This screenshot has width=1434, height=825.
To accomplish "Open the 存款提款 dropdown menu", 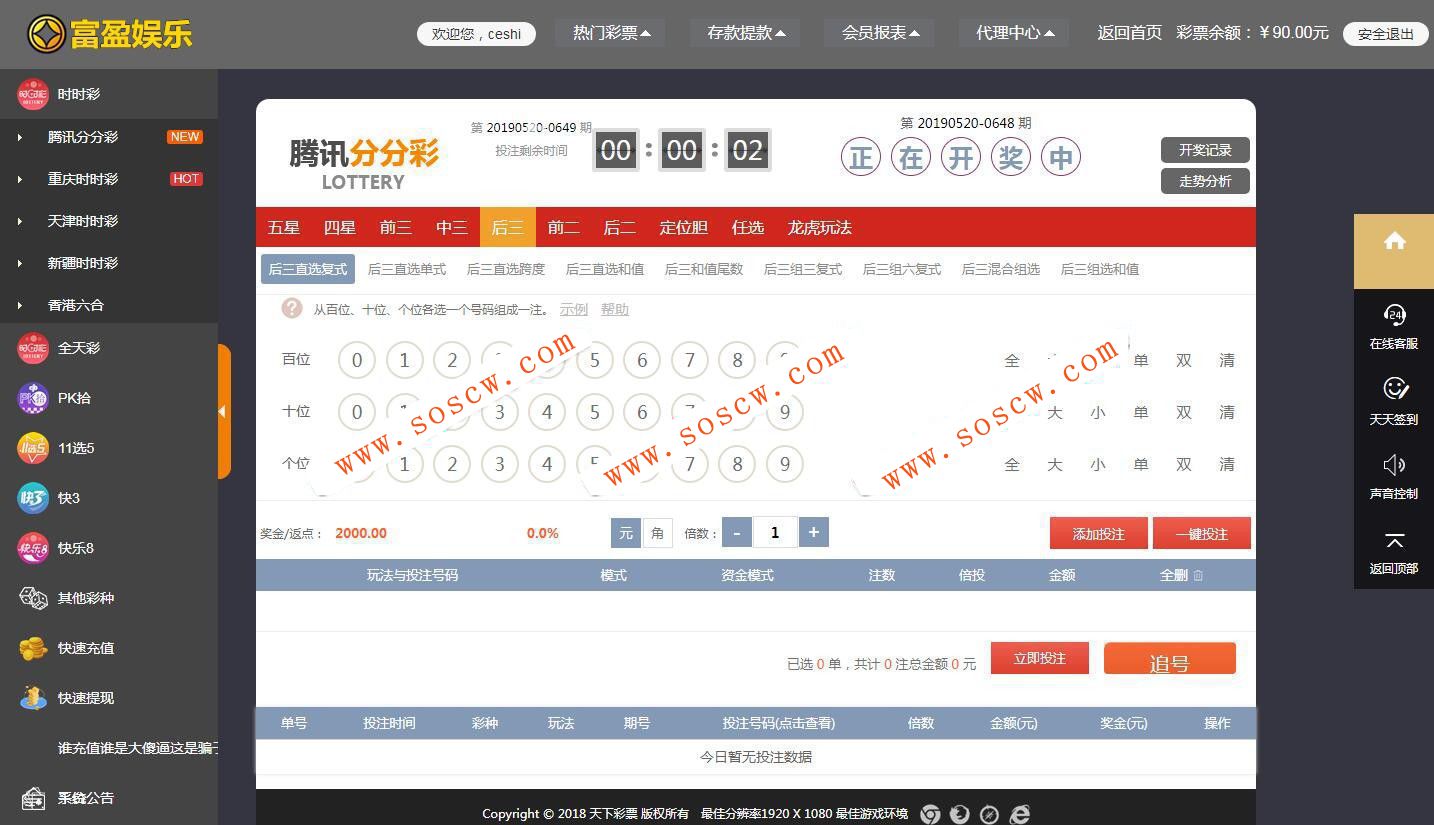I will point(745,33).
